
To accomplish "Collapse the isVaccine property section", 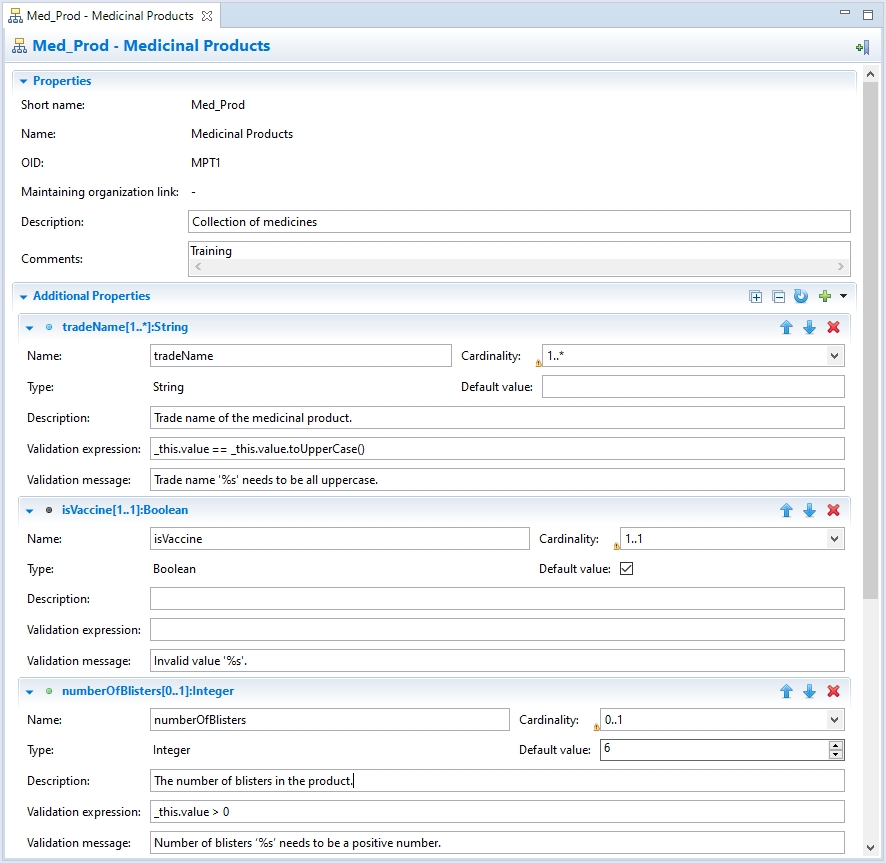I will (30, 511).
